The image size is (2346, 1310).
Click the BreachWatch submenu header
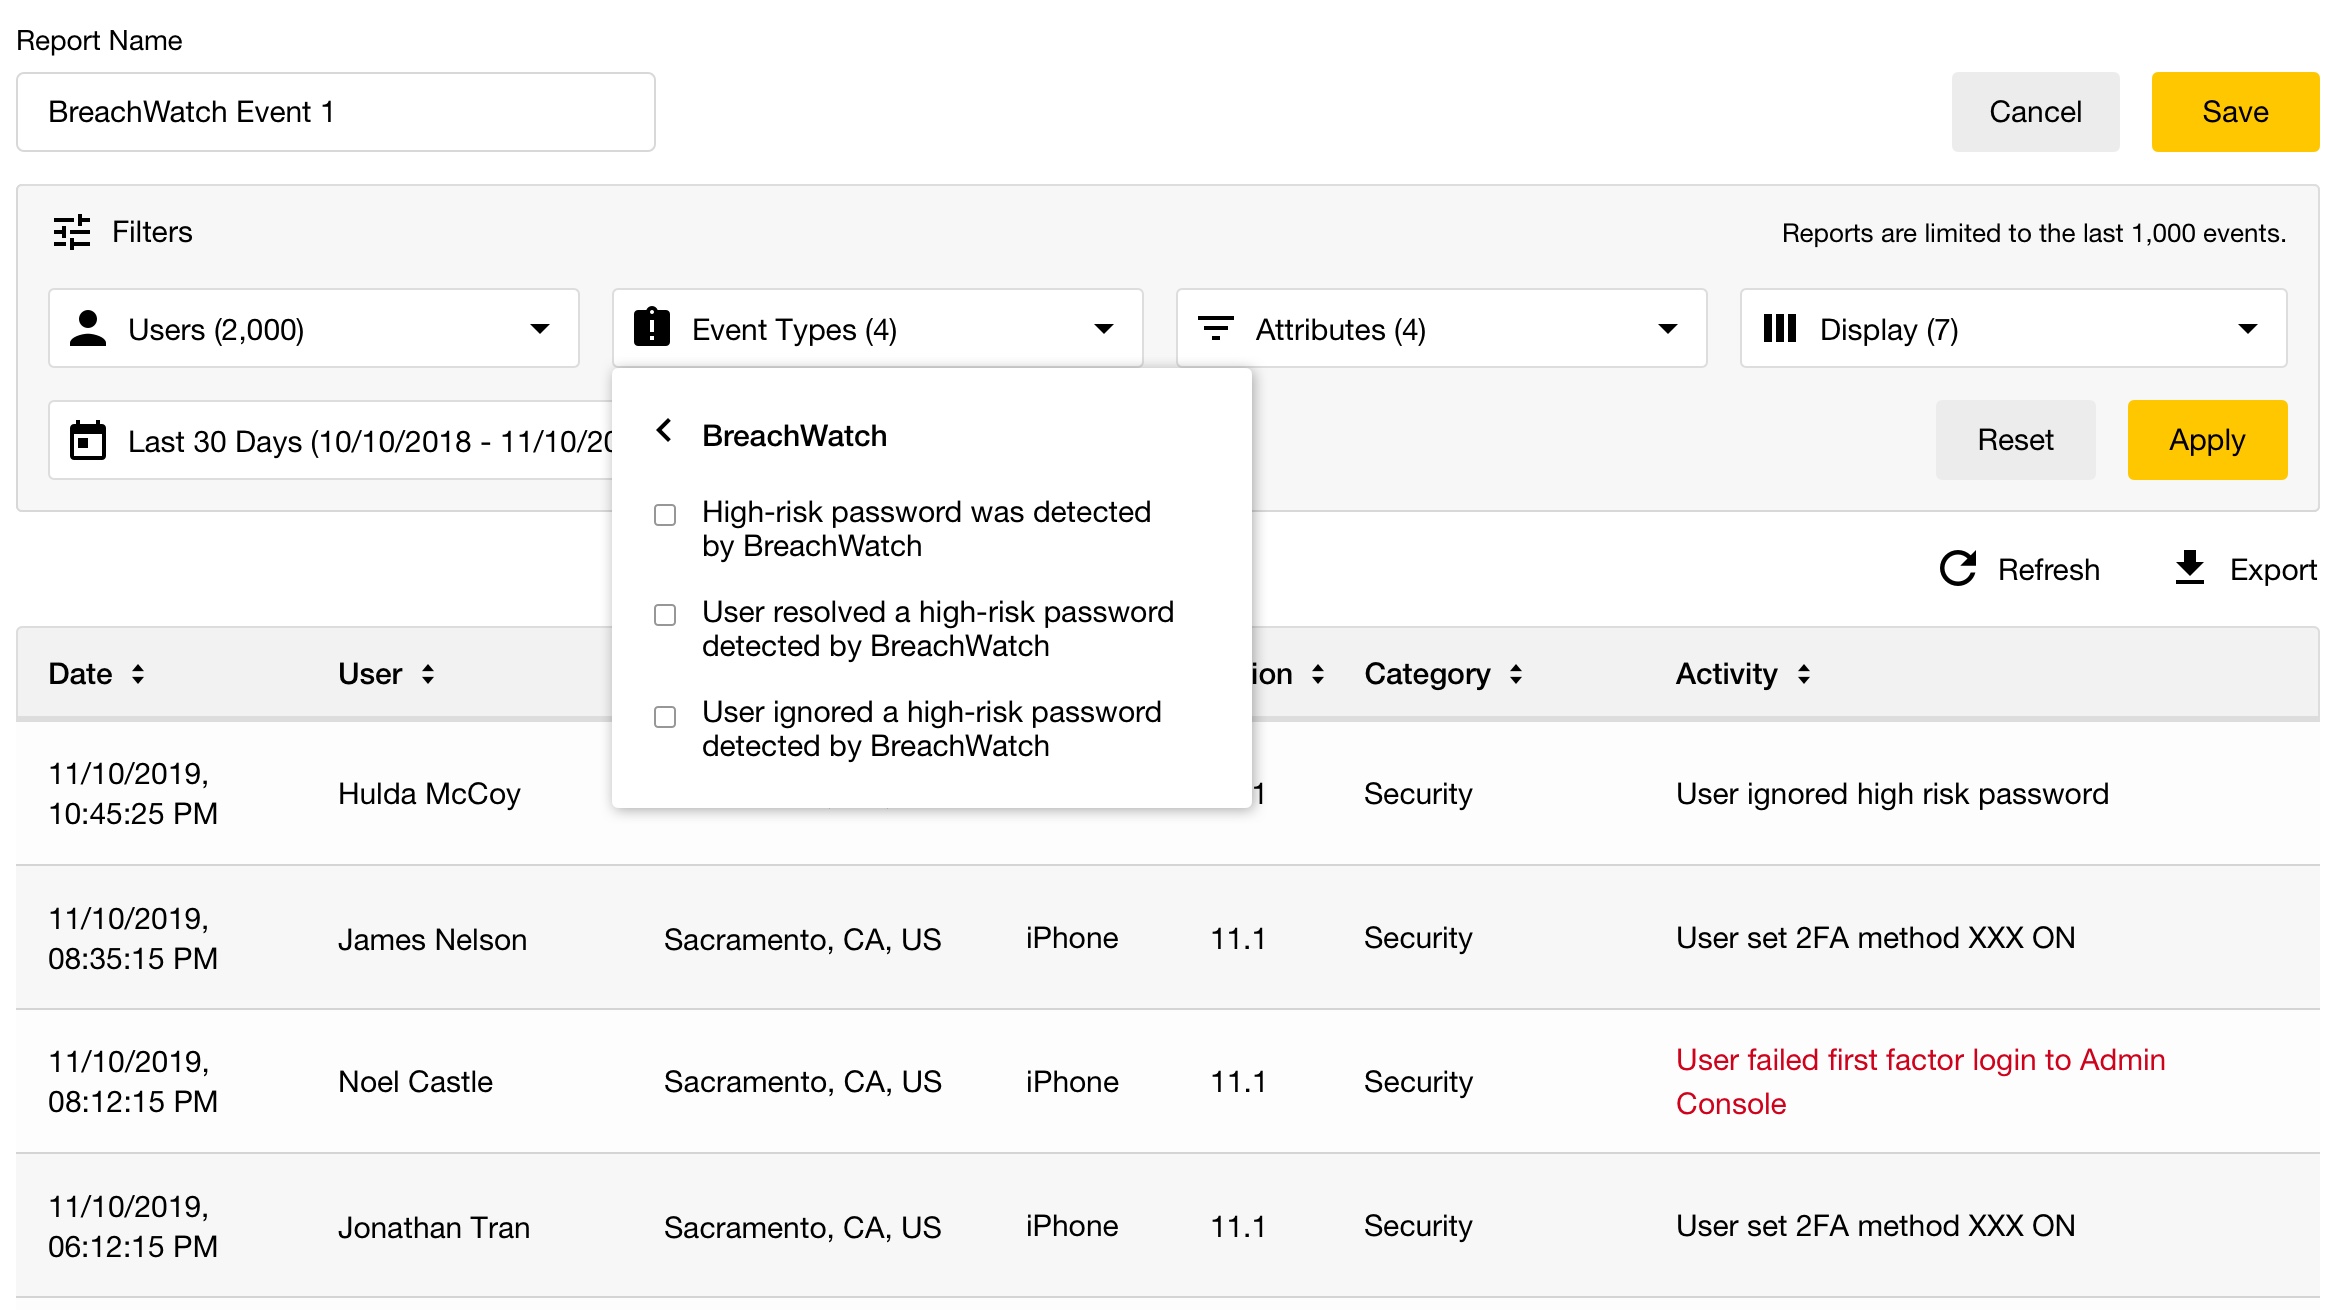(x=795, y=436)
